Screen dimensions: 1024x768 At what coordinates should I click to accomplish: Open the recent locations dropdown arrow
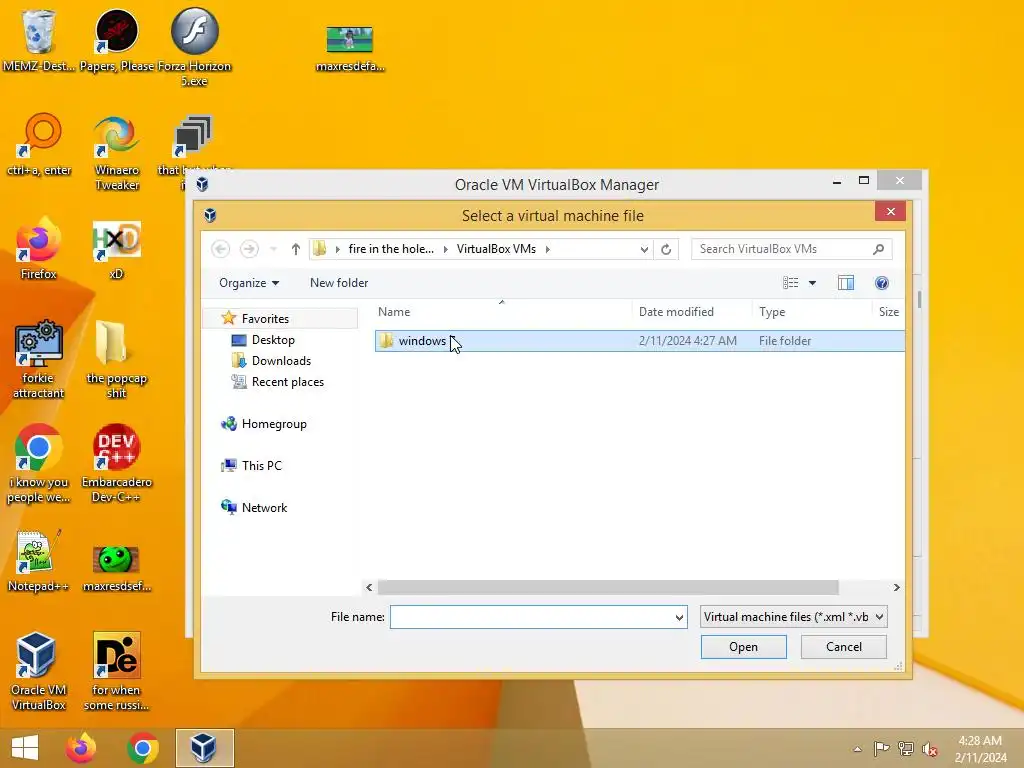point(274,249)
